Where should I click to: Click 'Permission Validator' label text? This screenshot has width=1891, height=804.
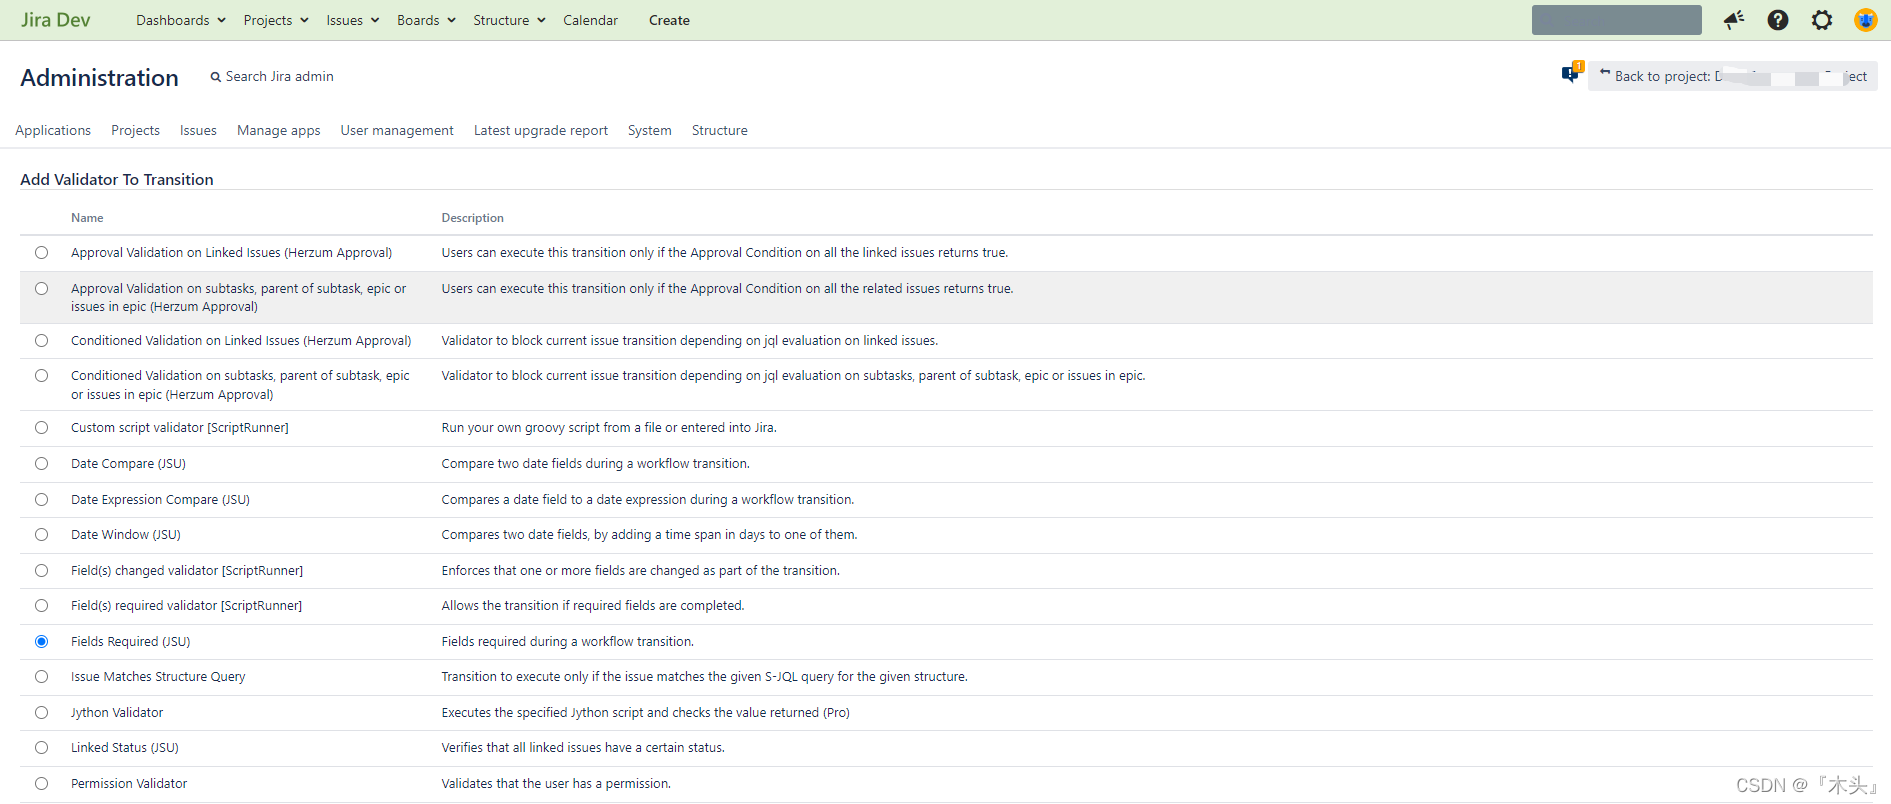(129, 784)
